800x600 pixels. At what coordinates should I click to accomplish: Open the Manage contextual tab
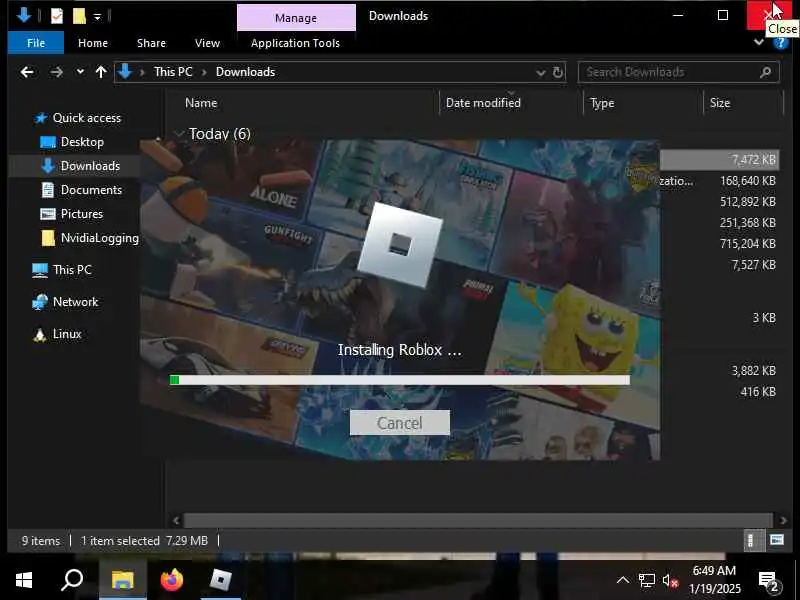point(296,18)
